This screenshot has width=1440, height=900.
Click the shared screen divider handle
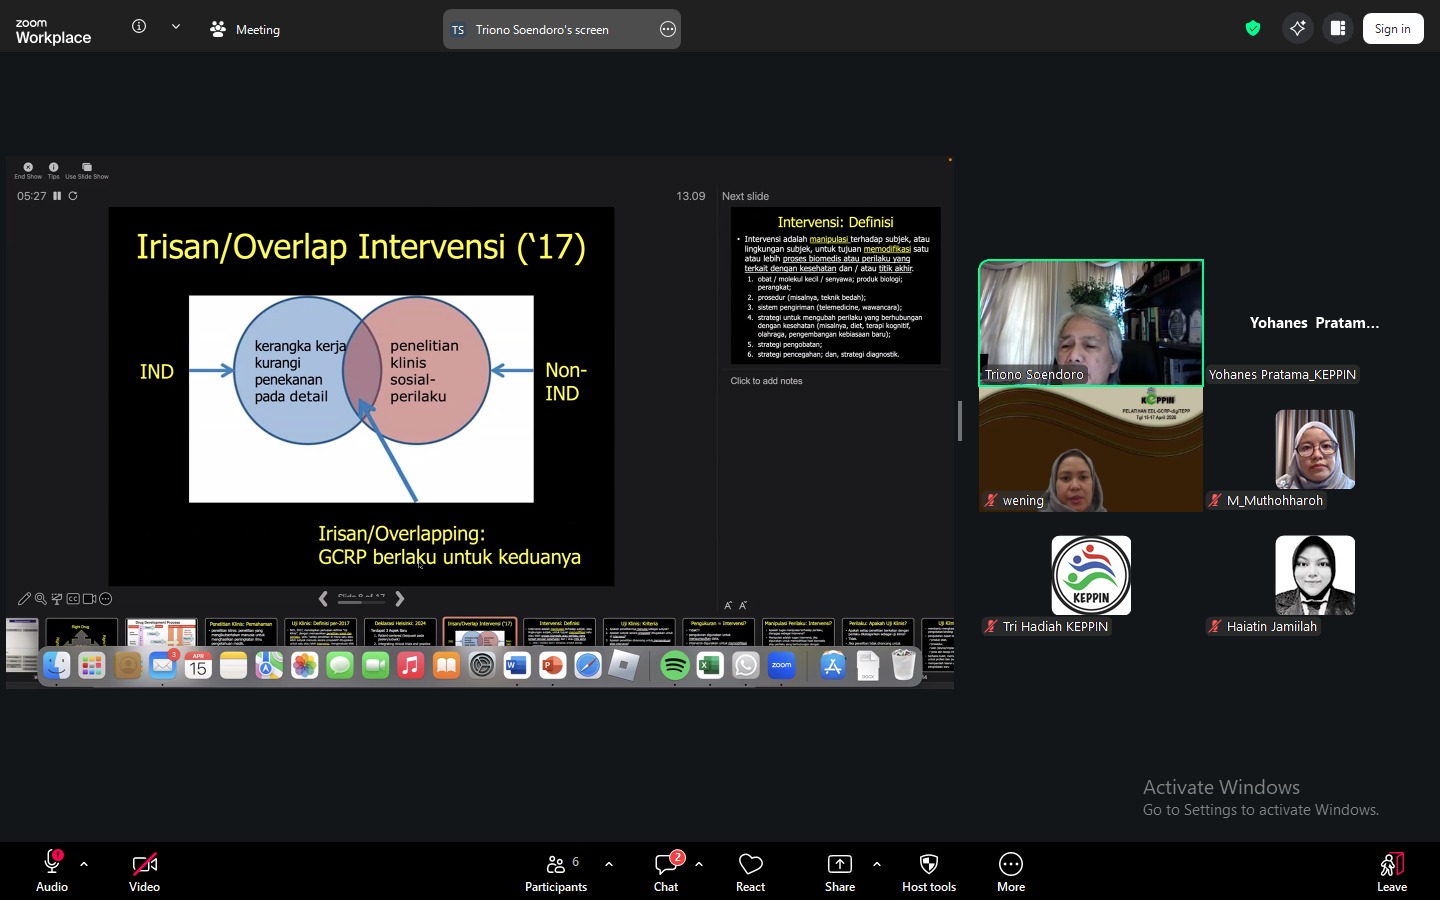[x=960, y=421]
